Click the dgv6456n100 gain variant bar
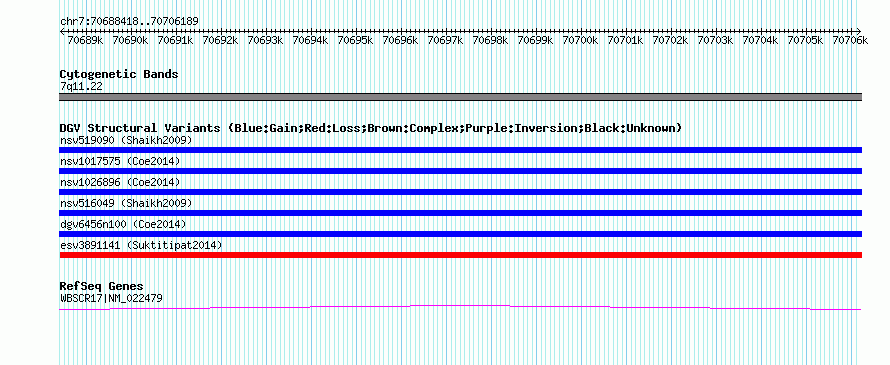Viewport: 890px width, 365px height. click(460, 234)
